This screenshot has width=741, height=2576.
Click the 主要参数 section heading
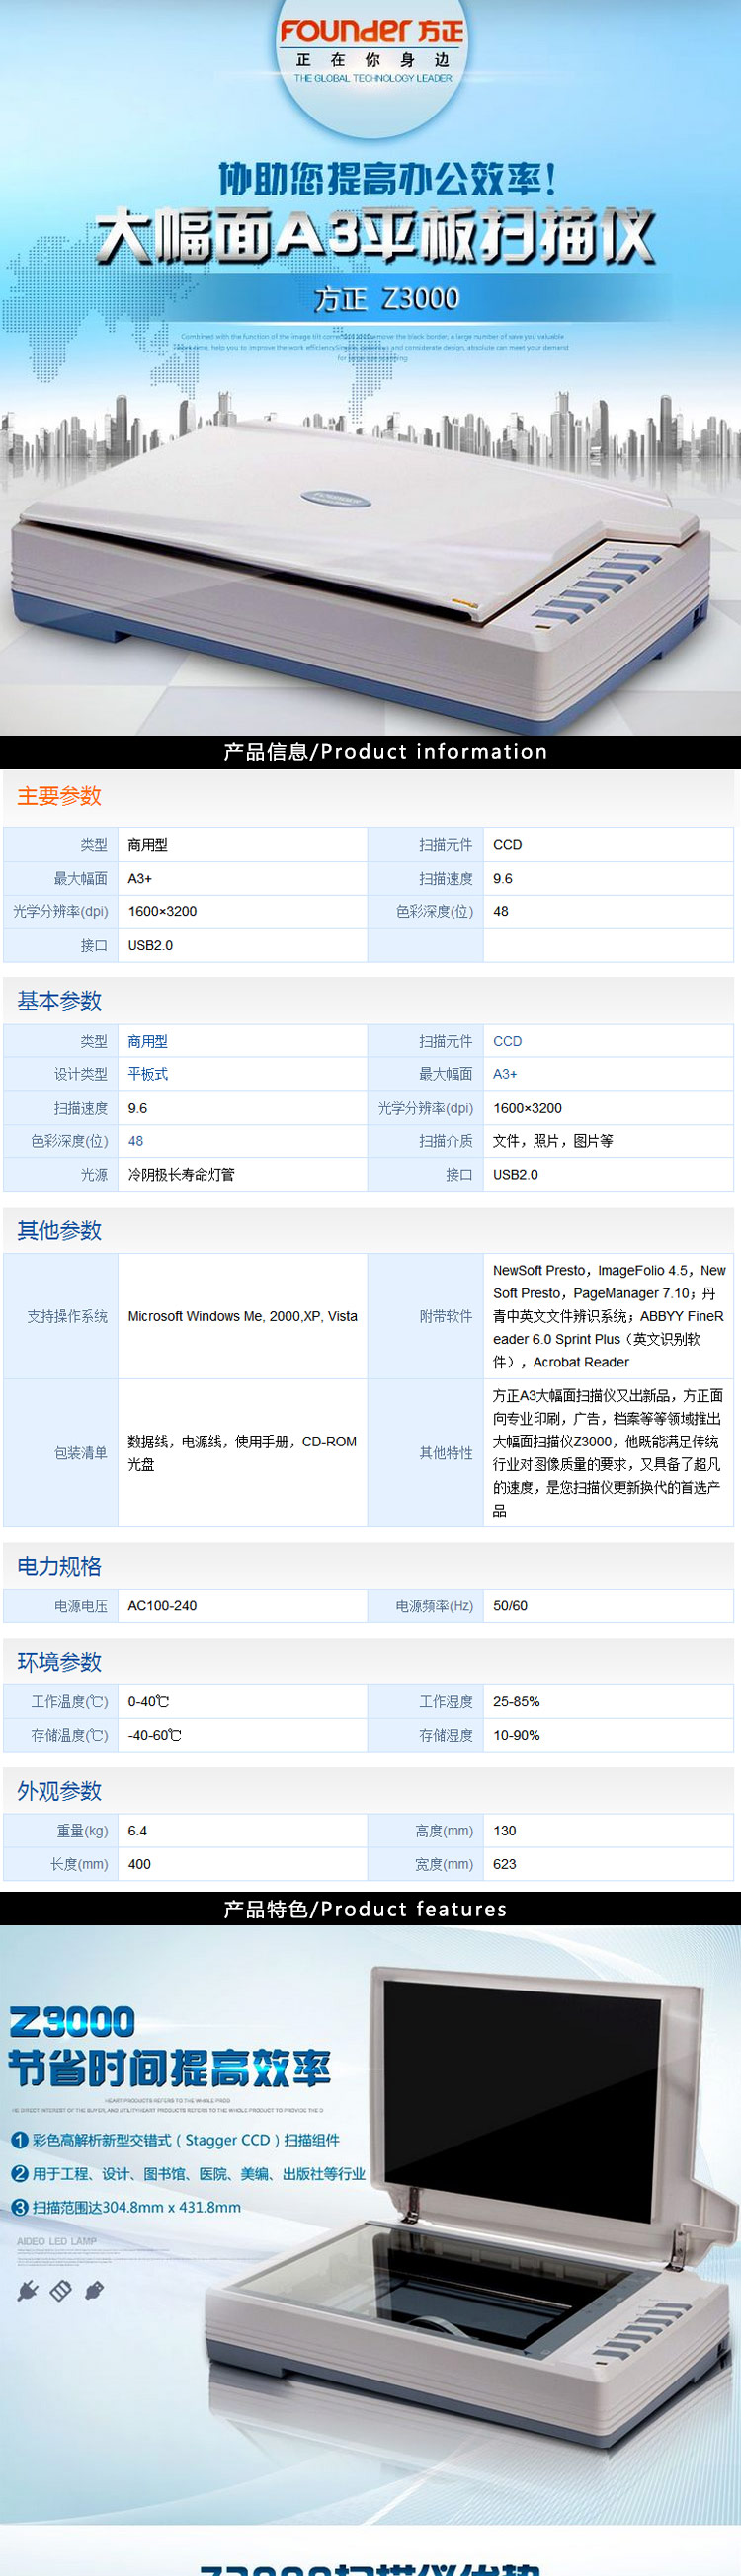coord(59,796)
